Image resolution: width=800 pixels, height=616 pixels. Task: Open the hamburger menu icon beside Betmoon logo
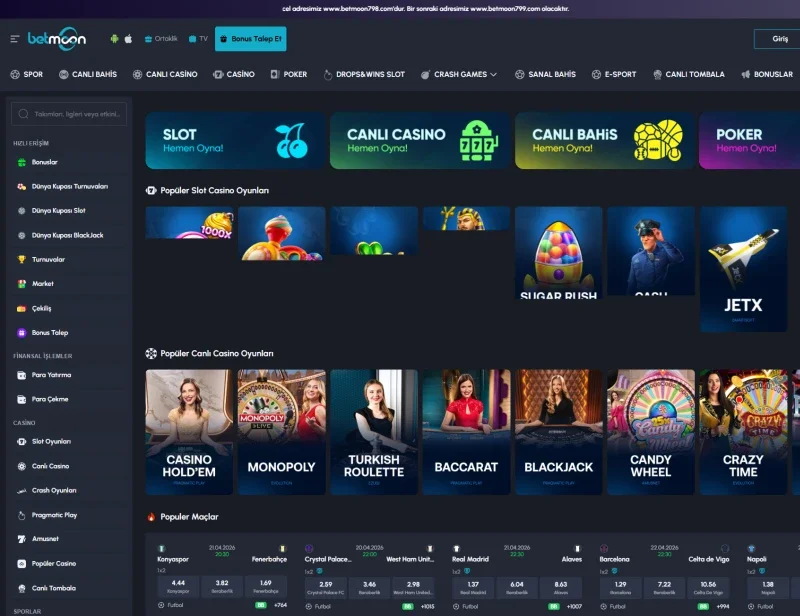click(x=15, y=39)
